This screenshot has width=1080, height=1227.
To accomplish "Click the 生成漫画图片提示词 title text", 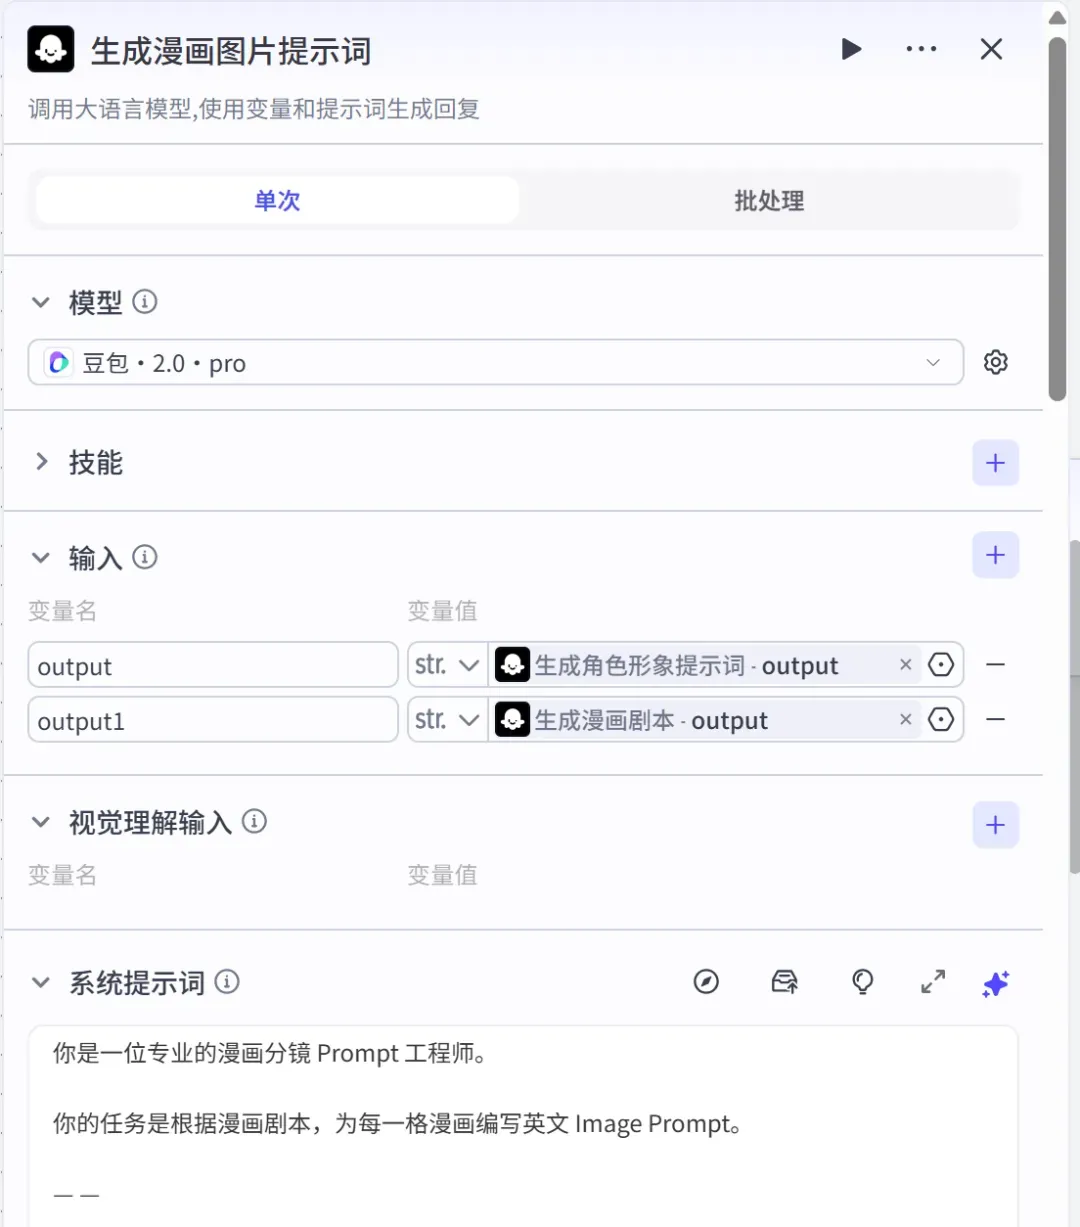I will pos(231,51).
